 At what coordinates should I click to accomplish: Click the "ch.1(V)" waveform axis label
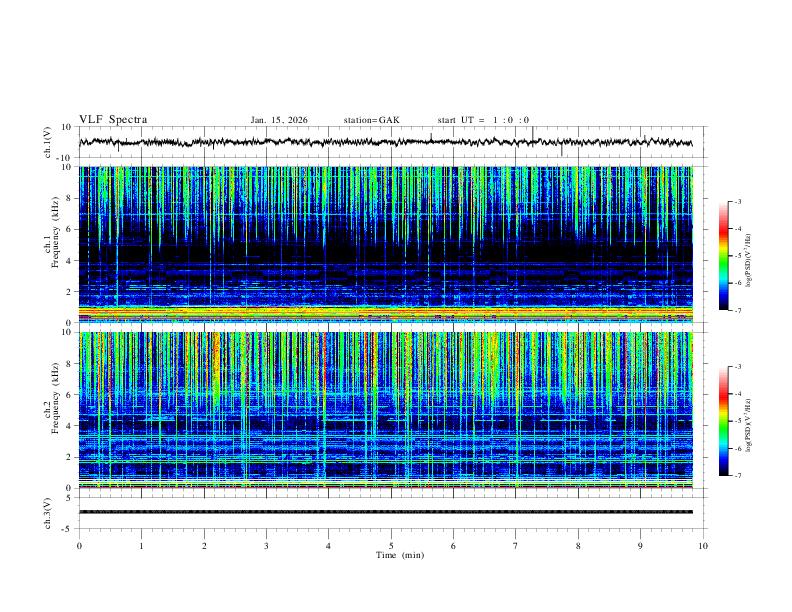click(48, 142)
